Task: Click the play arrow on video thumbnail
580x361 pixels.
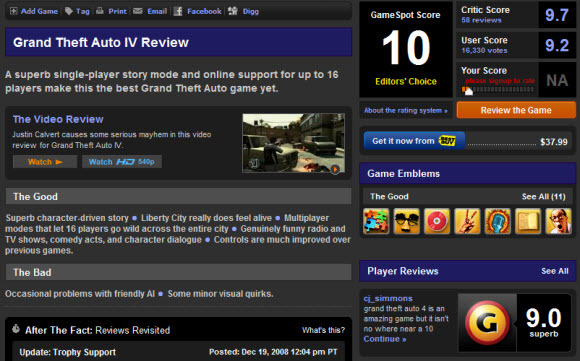Action: 335,169
